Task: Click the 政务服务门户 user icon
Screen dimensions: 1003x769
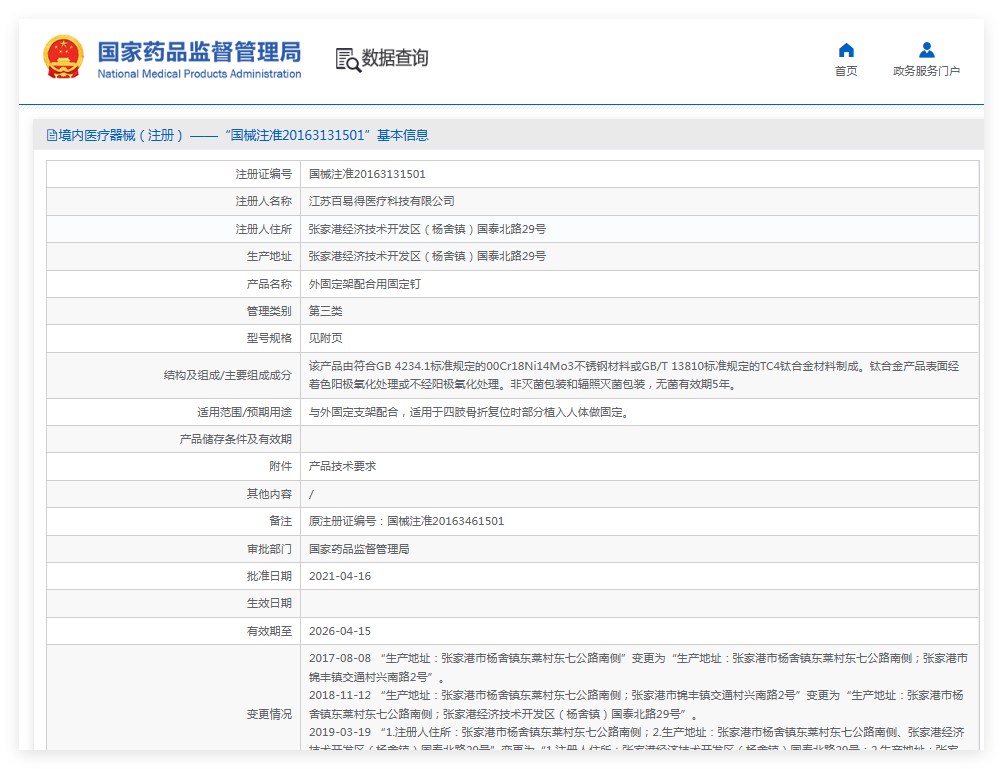Action: click(926, 50)
